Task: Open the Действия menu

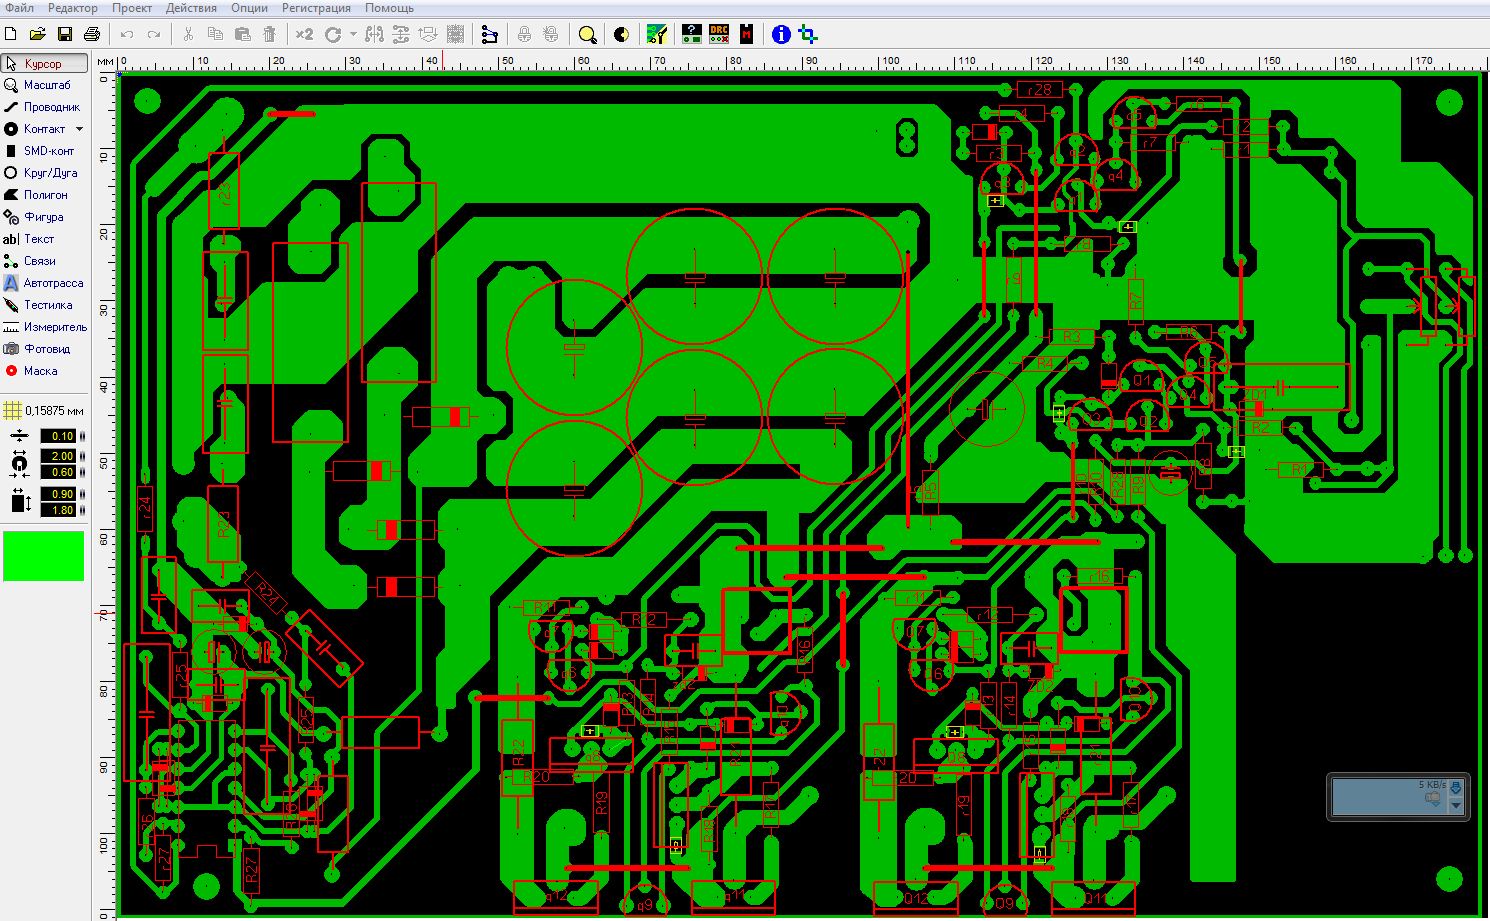Action: tap(191, 7)
